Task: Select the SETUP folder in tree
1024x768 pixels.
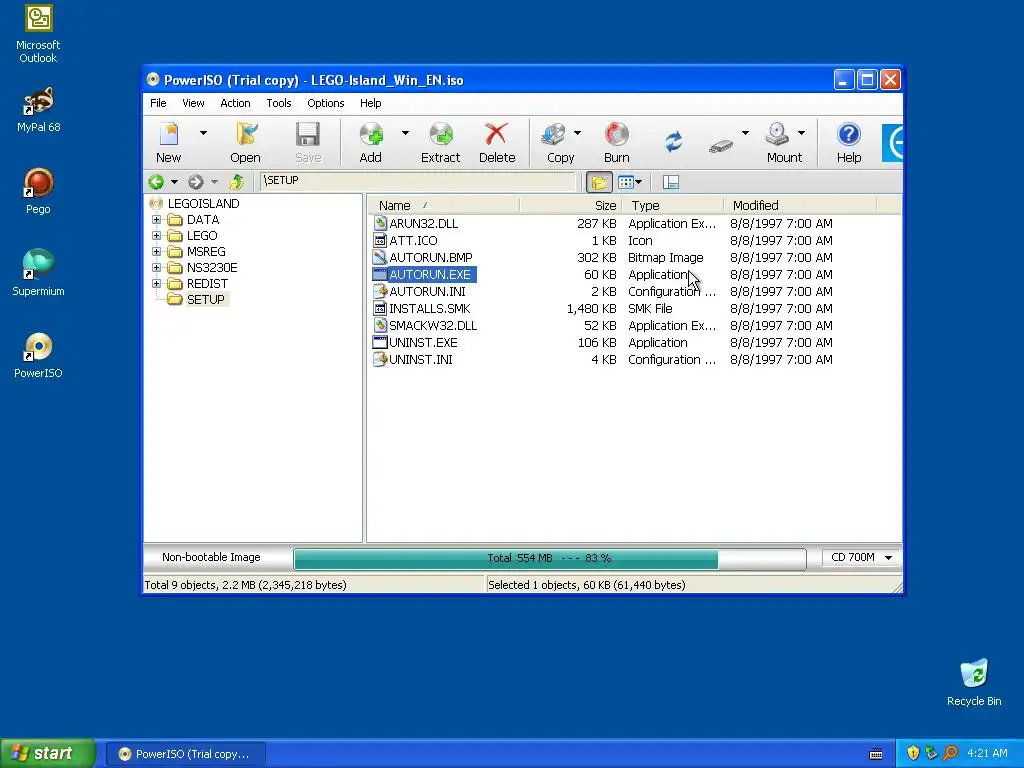Action: point(205,299)
